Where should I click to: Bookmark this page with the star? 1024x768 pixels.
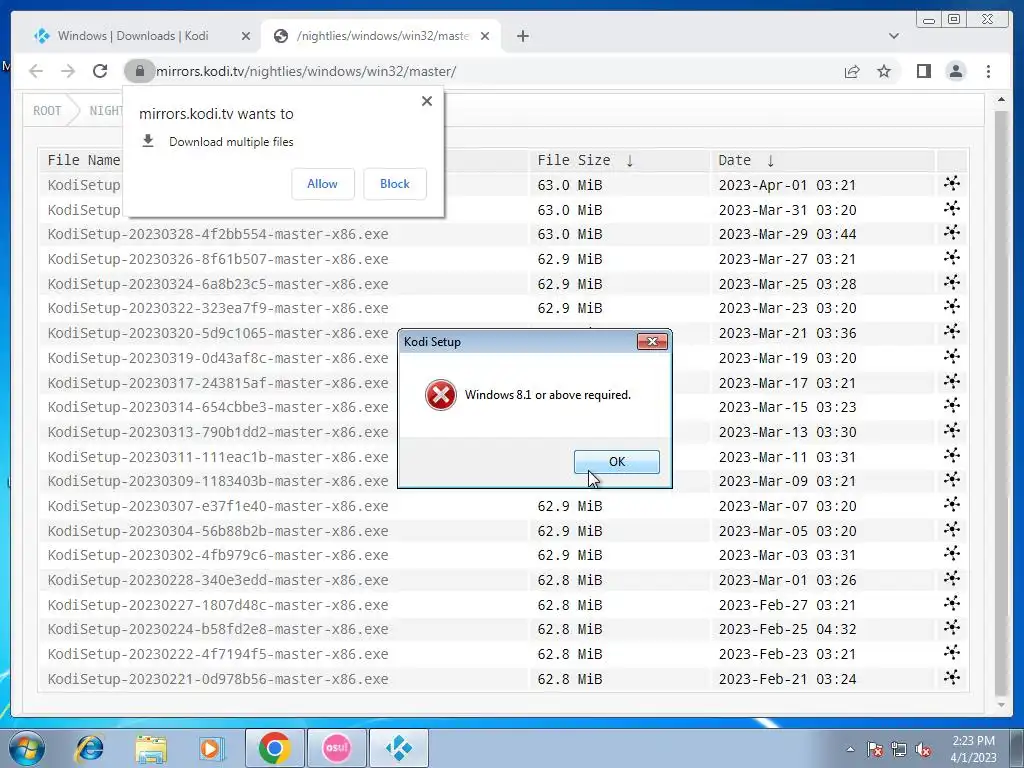click(884, 71)
